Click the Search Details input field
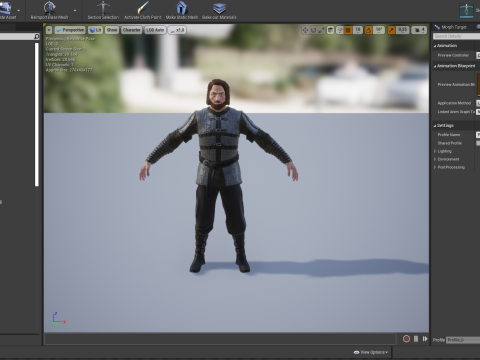Viewport: 480px width, 360px height. coord(456,36)
